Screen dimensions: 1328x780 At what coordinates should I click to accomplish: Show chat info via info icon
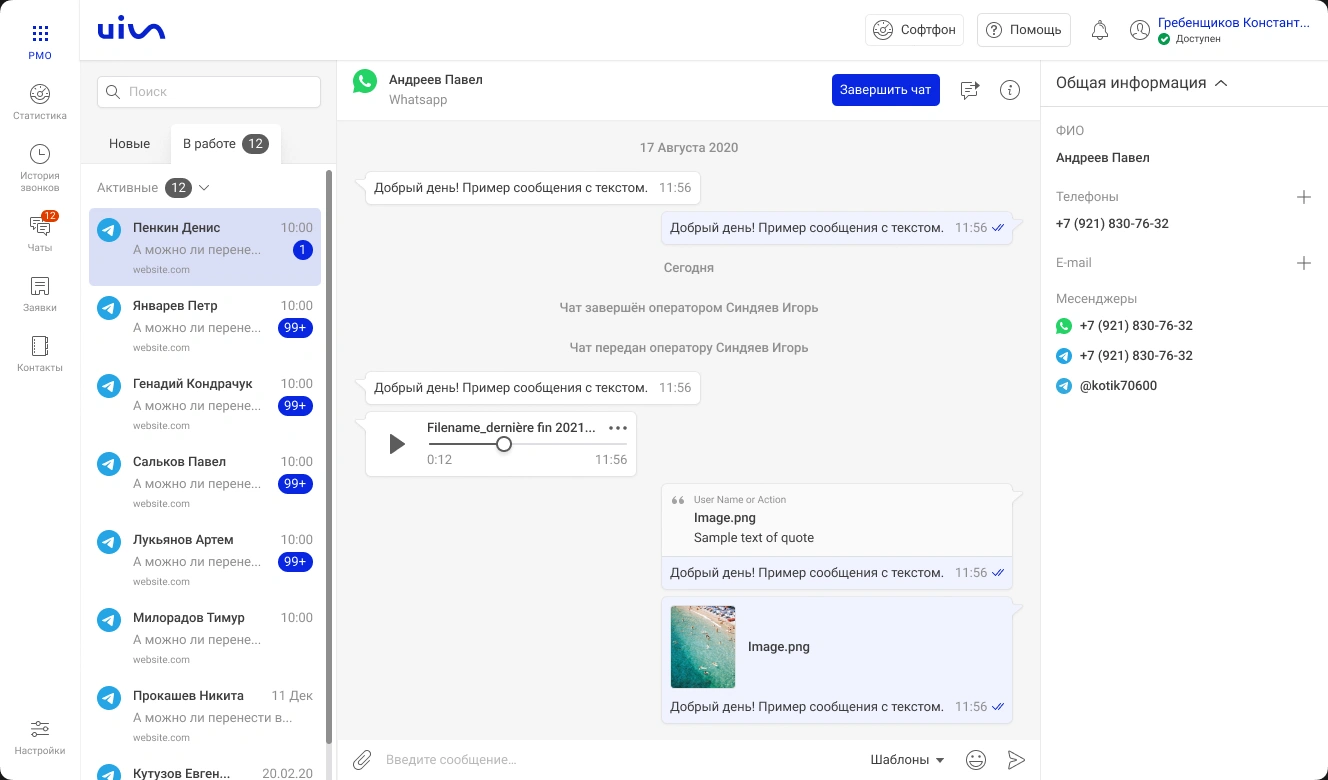[1010, 90]
